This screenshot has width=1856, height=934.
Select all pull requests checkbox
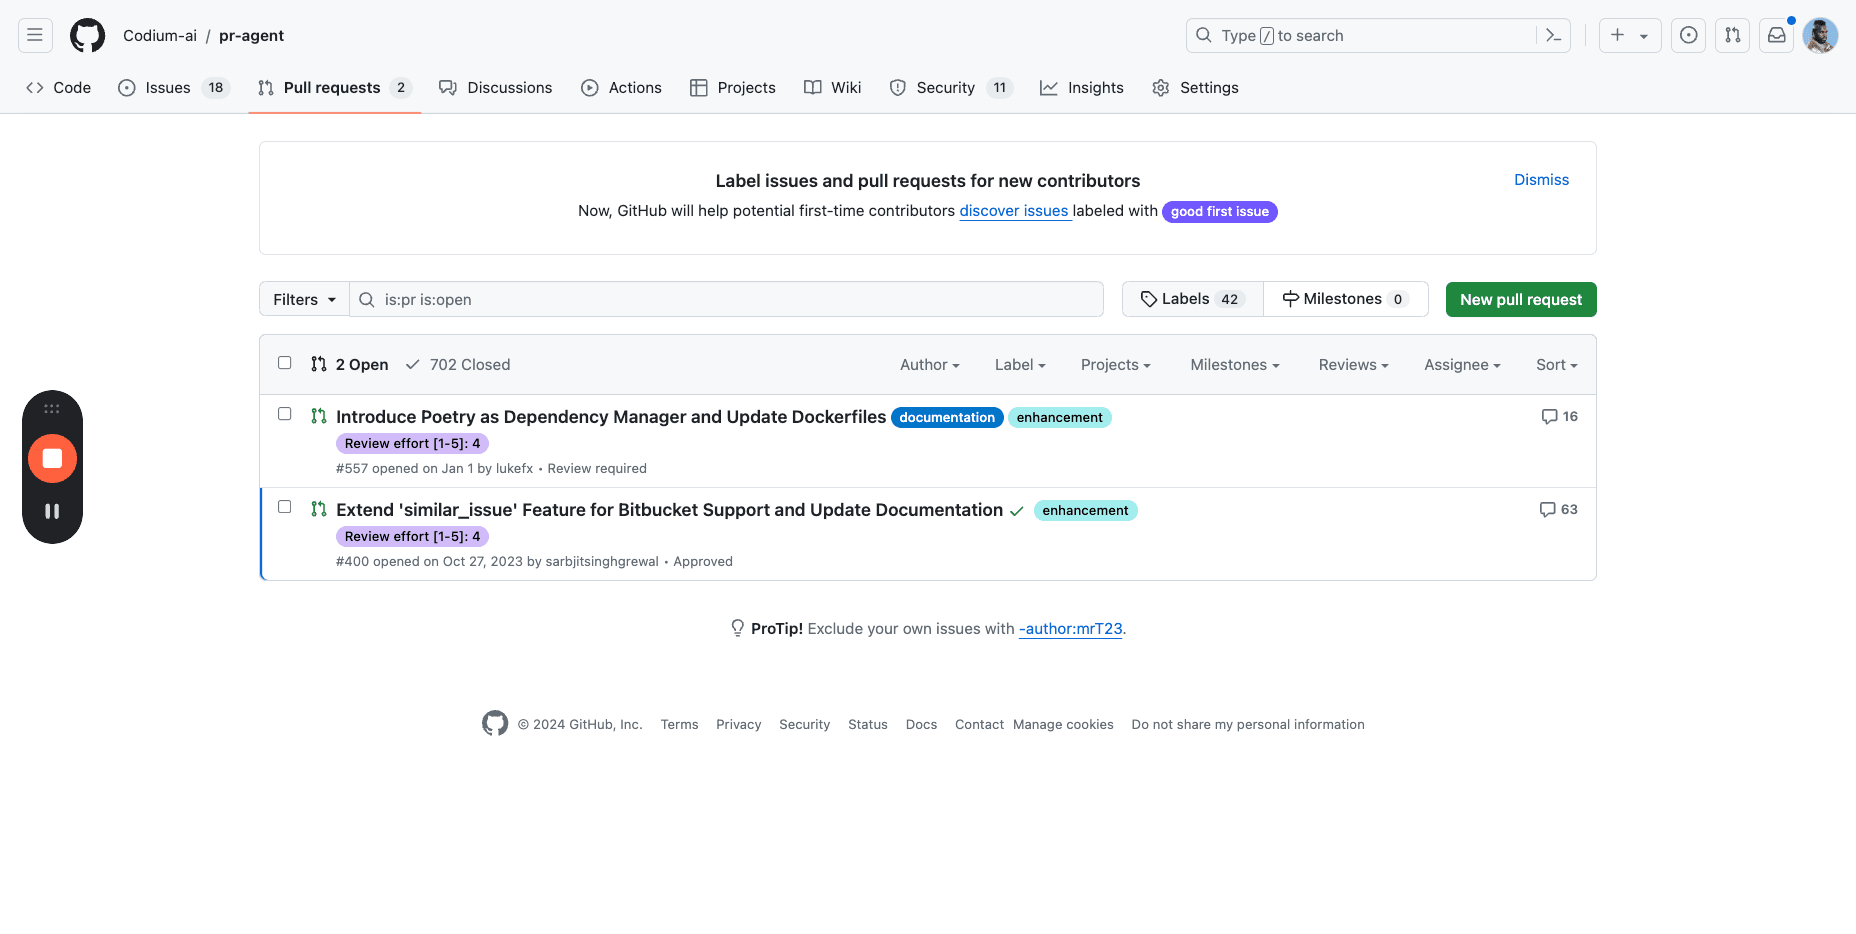[285, 363]
